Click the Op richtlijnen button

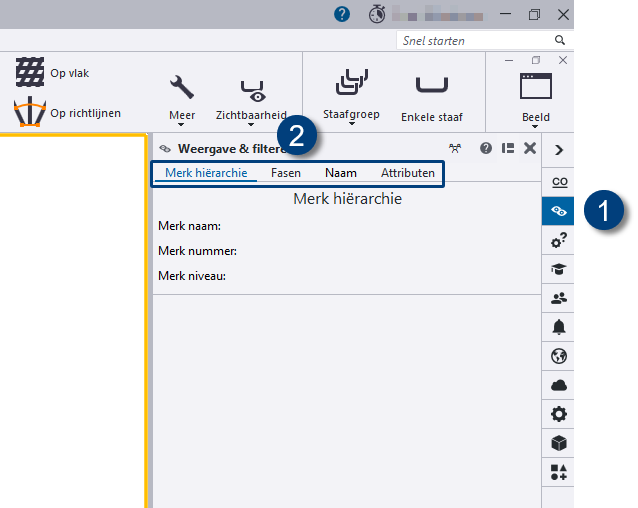pyautogui.click(x=68, y=113)
